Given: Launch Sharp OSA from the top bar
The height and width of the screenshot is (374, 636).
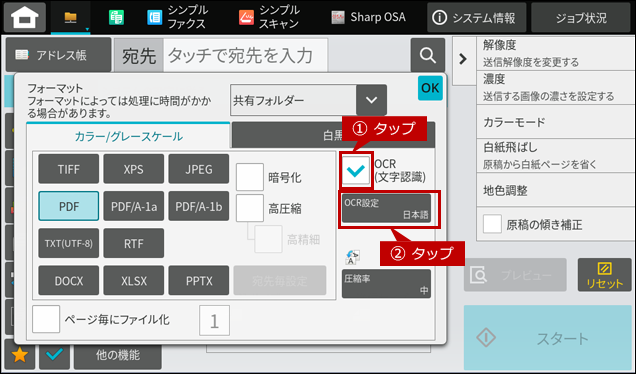Looking at the screenshot, I should click(x=369, y=17).
